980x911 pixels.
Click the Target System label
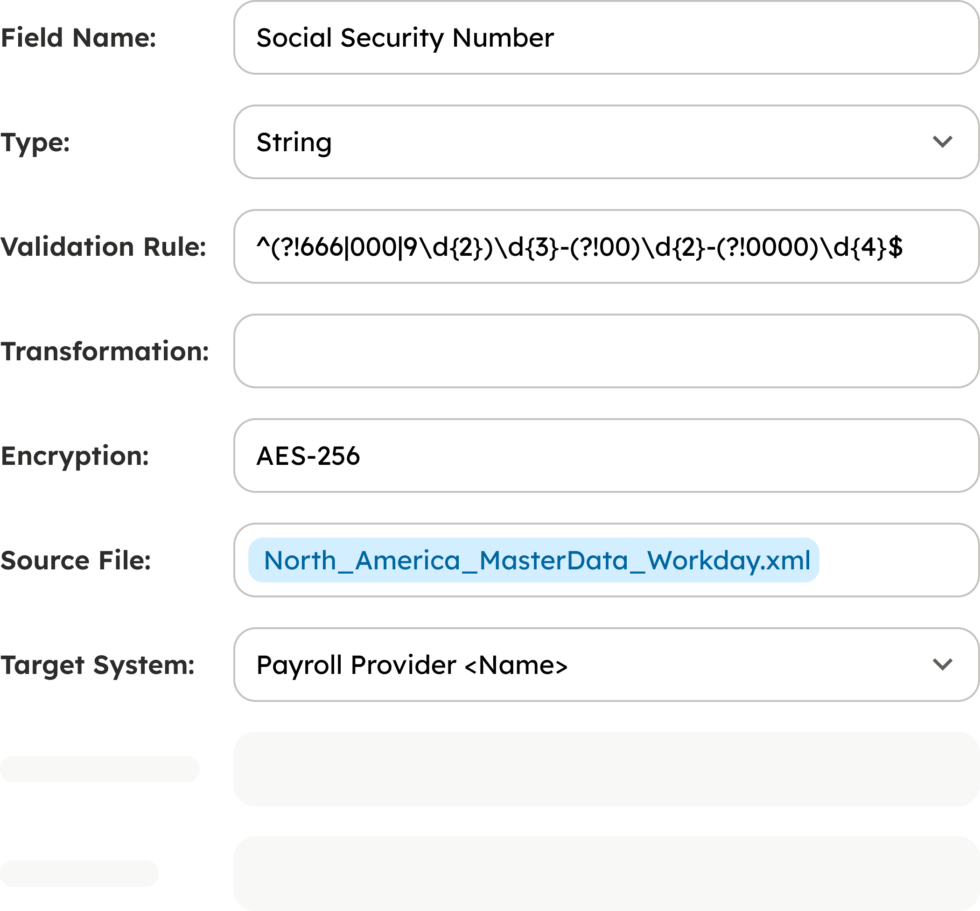[x=97, y=665]
